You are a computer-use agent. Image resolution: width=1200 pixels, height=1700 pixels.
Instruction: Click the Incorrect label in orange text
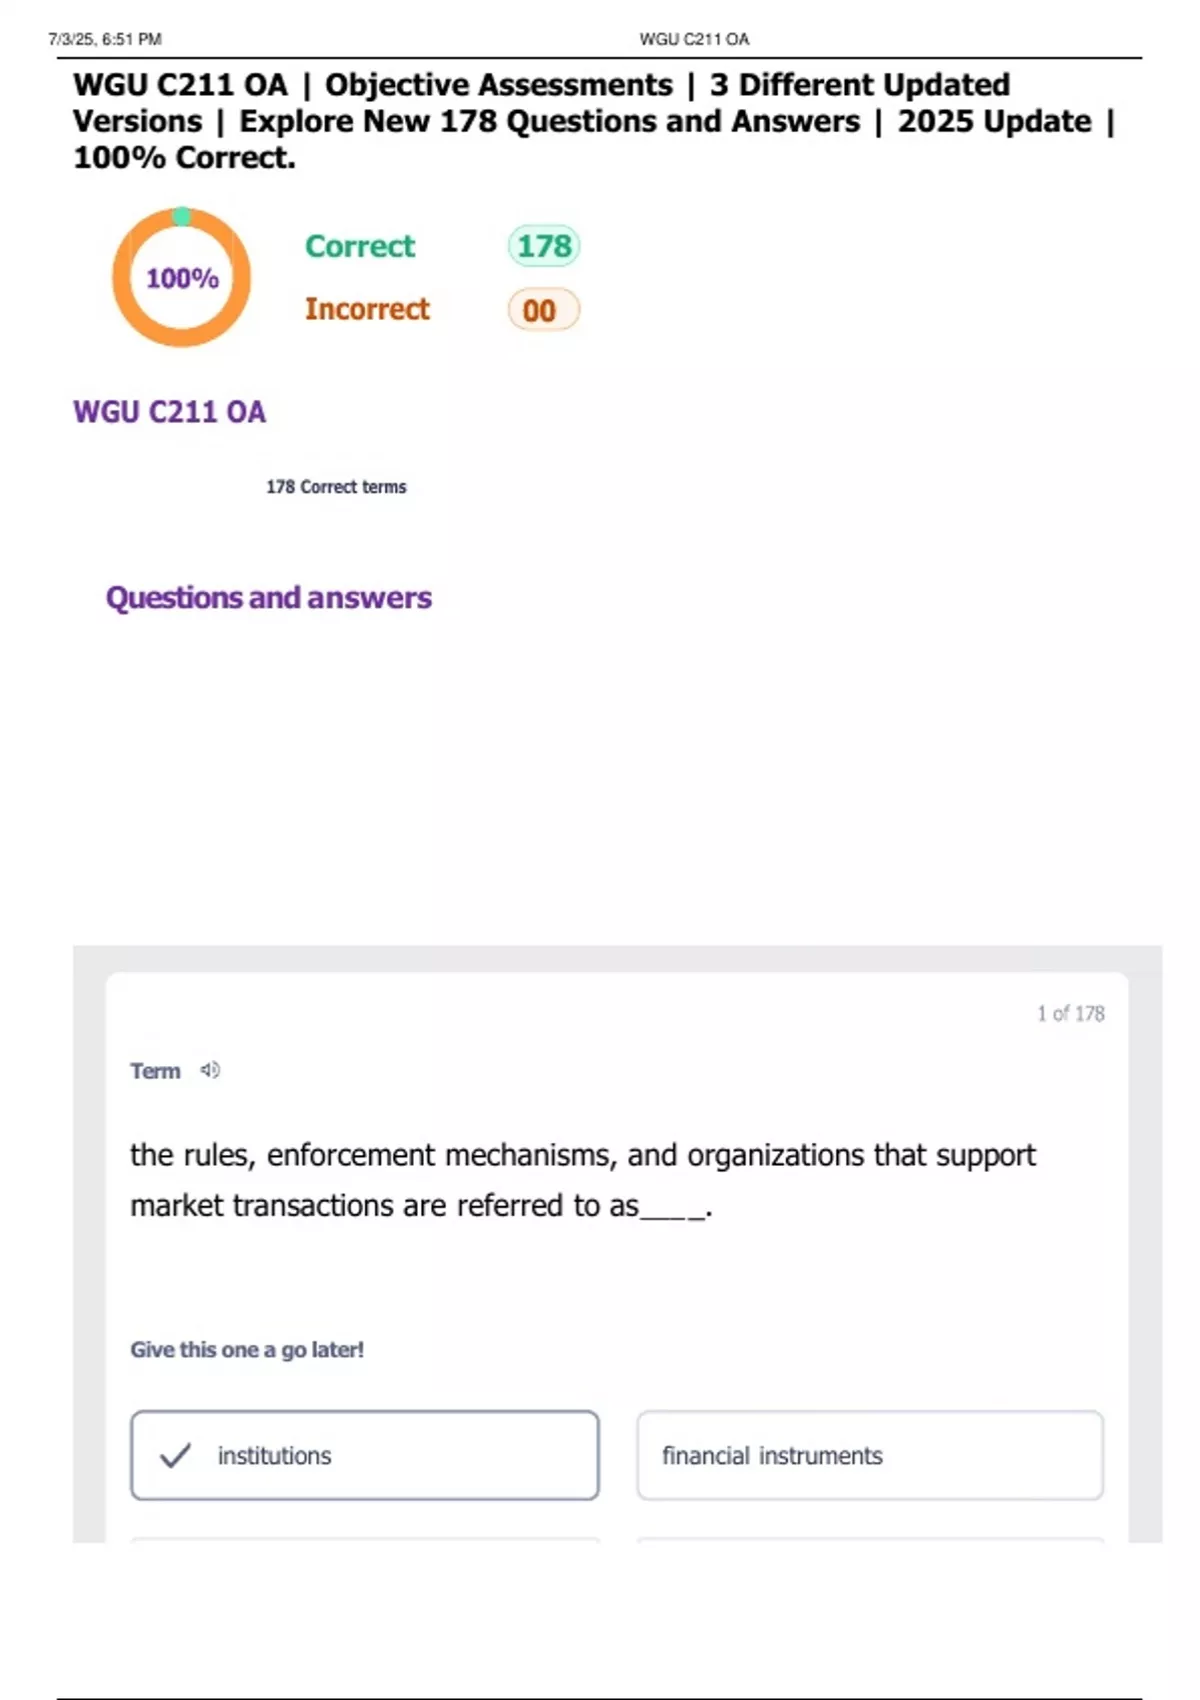coord(367,310)
